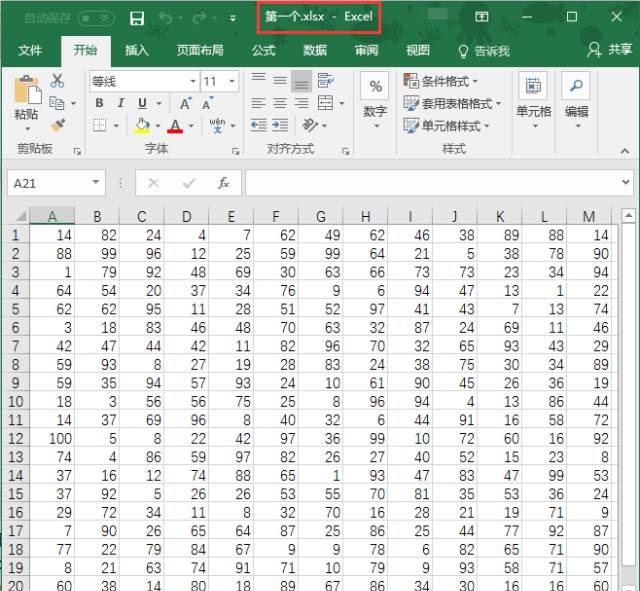Toggle Underline formatting
The width and height of the screenshot is (640, 591).
[142, 103]
